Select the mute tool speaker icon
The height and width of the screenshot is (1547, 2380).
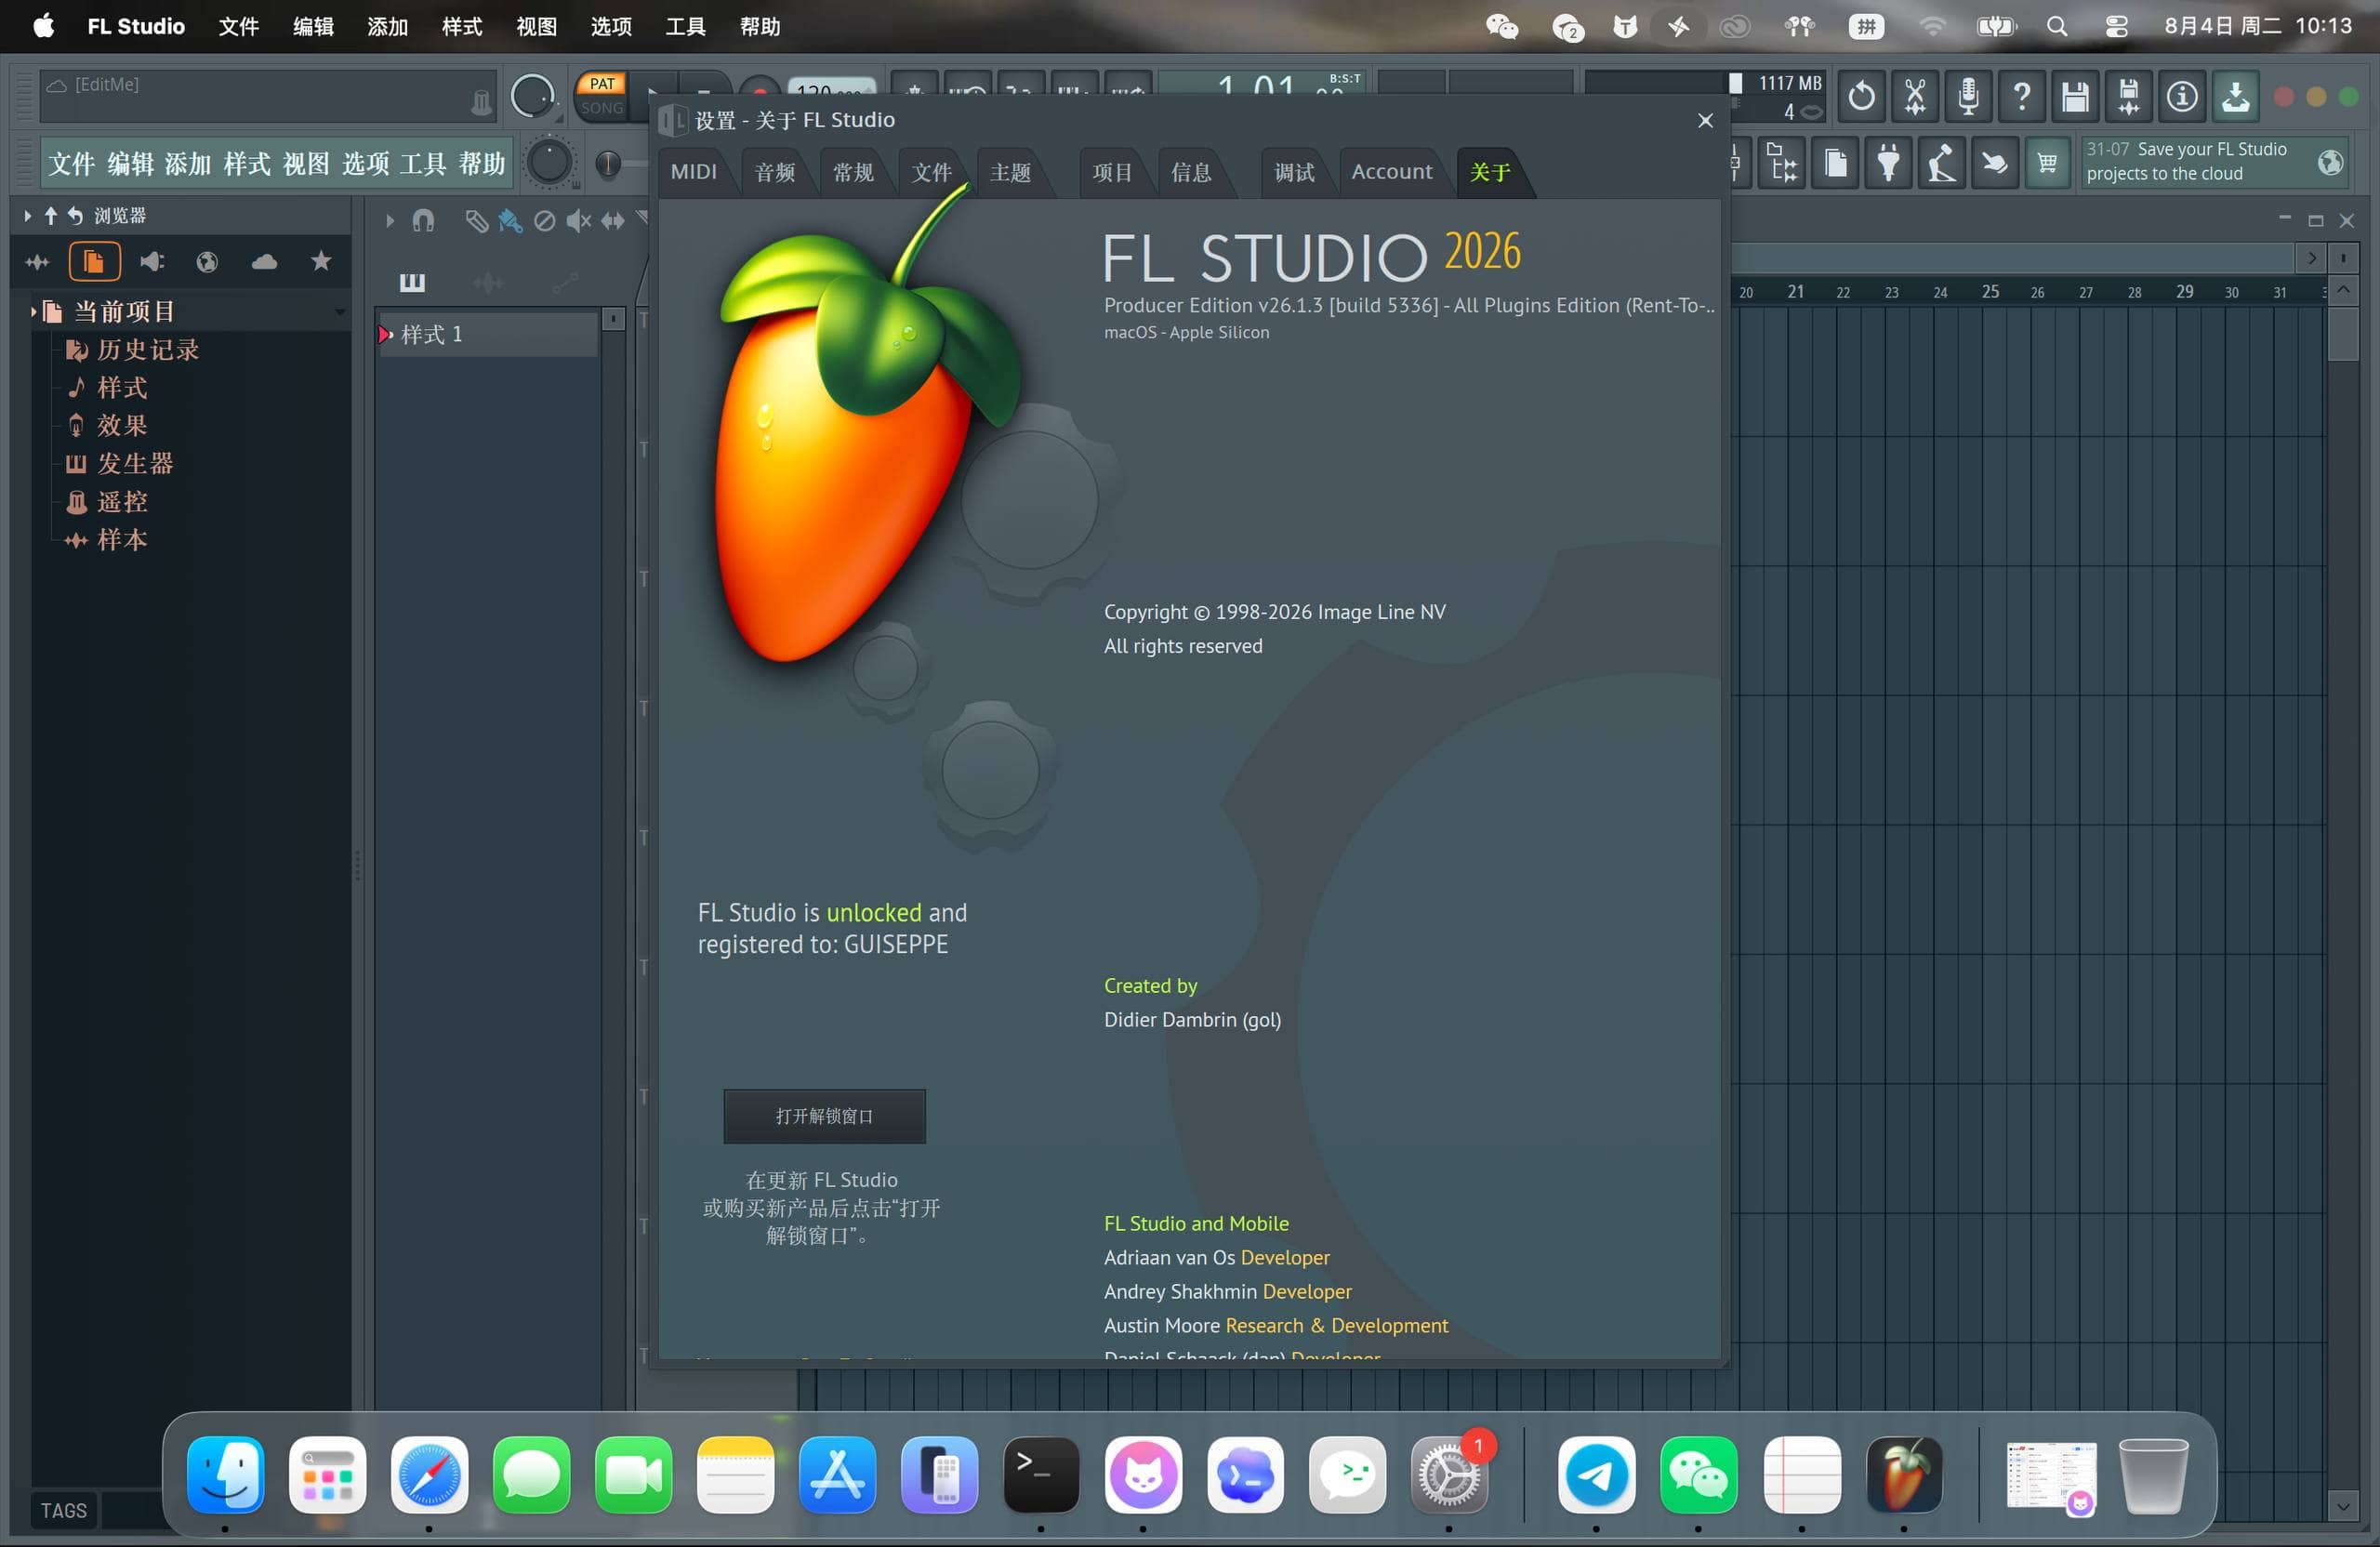tap(578, 221)
